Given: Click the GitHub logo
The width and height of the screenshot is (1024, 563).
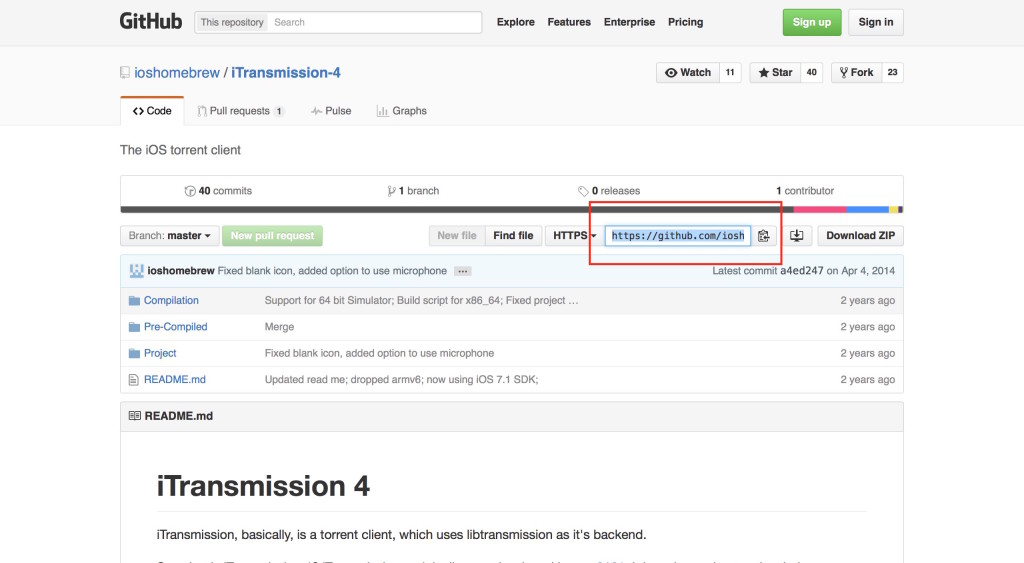Looking at the screenshot, I should (150, 22).
